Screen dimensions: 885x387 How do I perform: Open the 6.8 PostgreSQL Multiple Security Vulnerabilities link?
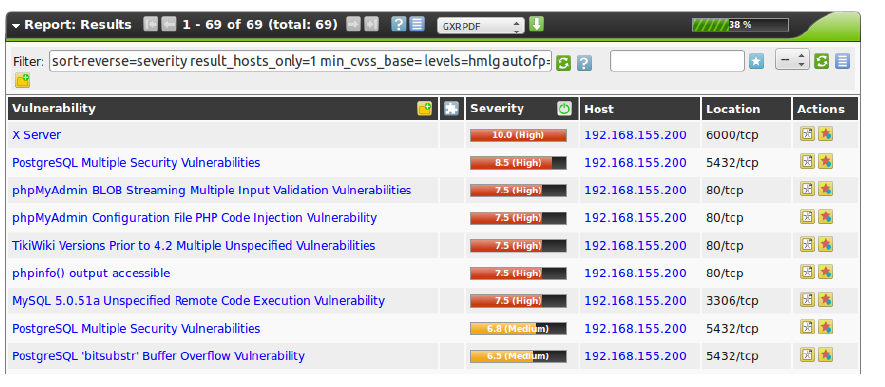[x=136, y=328]
